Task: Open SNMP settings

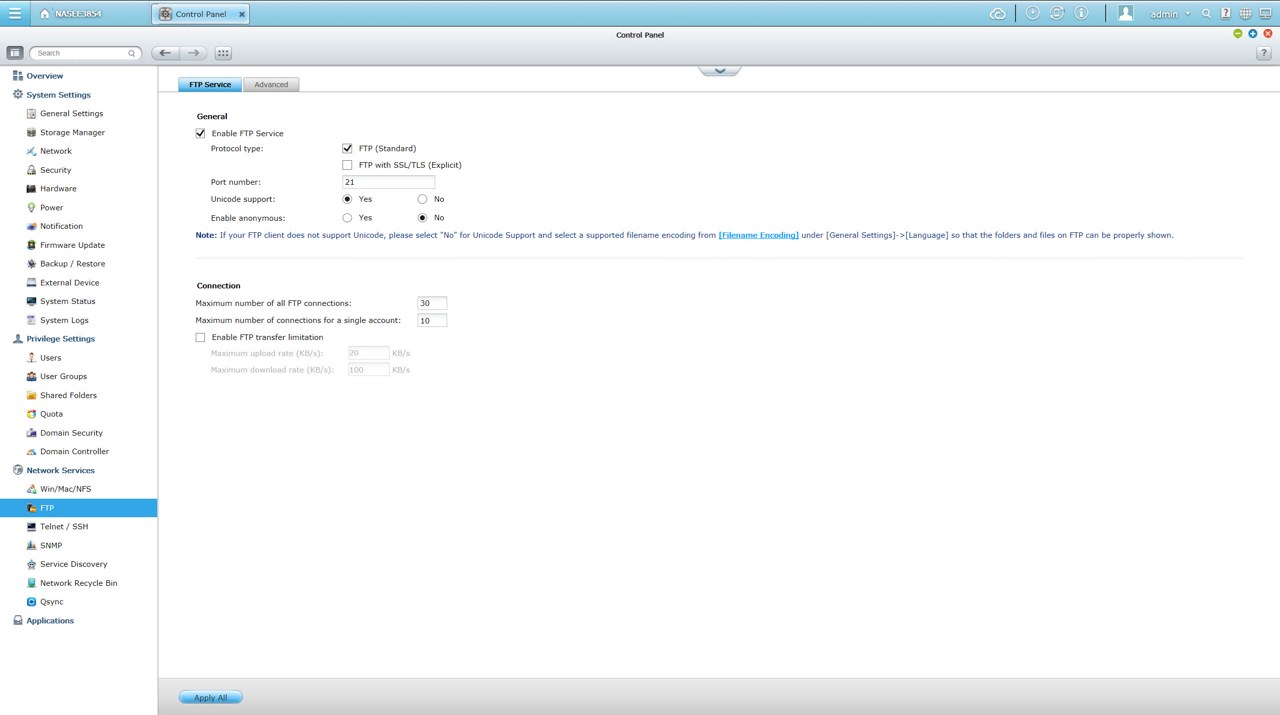Action: 51,545
